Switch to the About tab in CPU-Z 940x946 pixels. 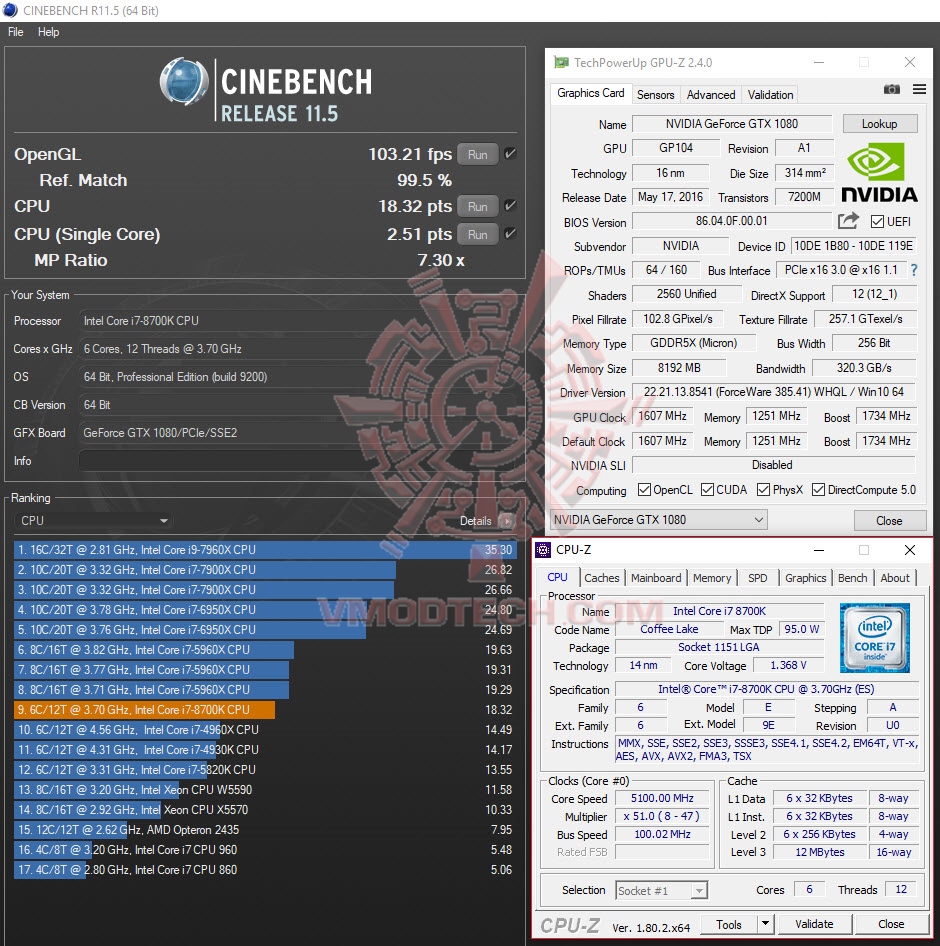point(895,578)
